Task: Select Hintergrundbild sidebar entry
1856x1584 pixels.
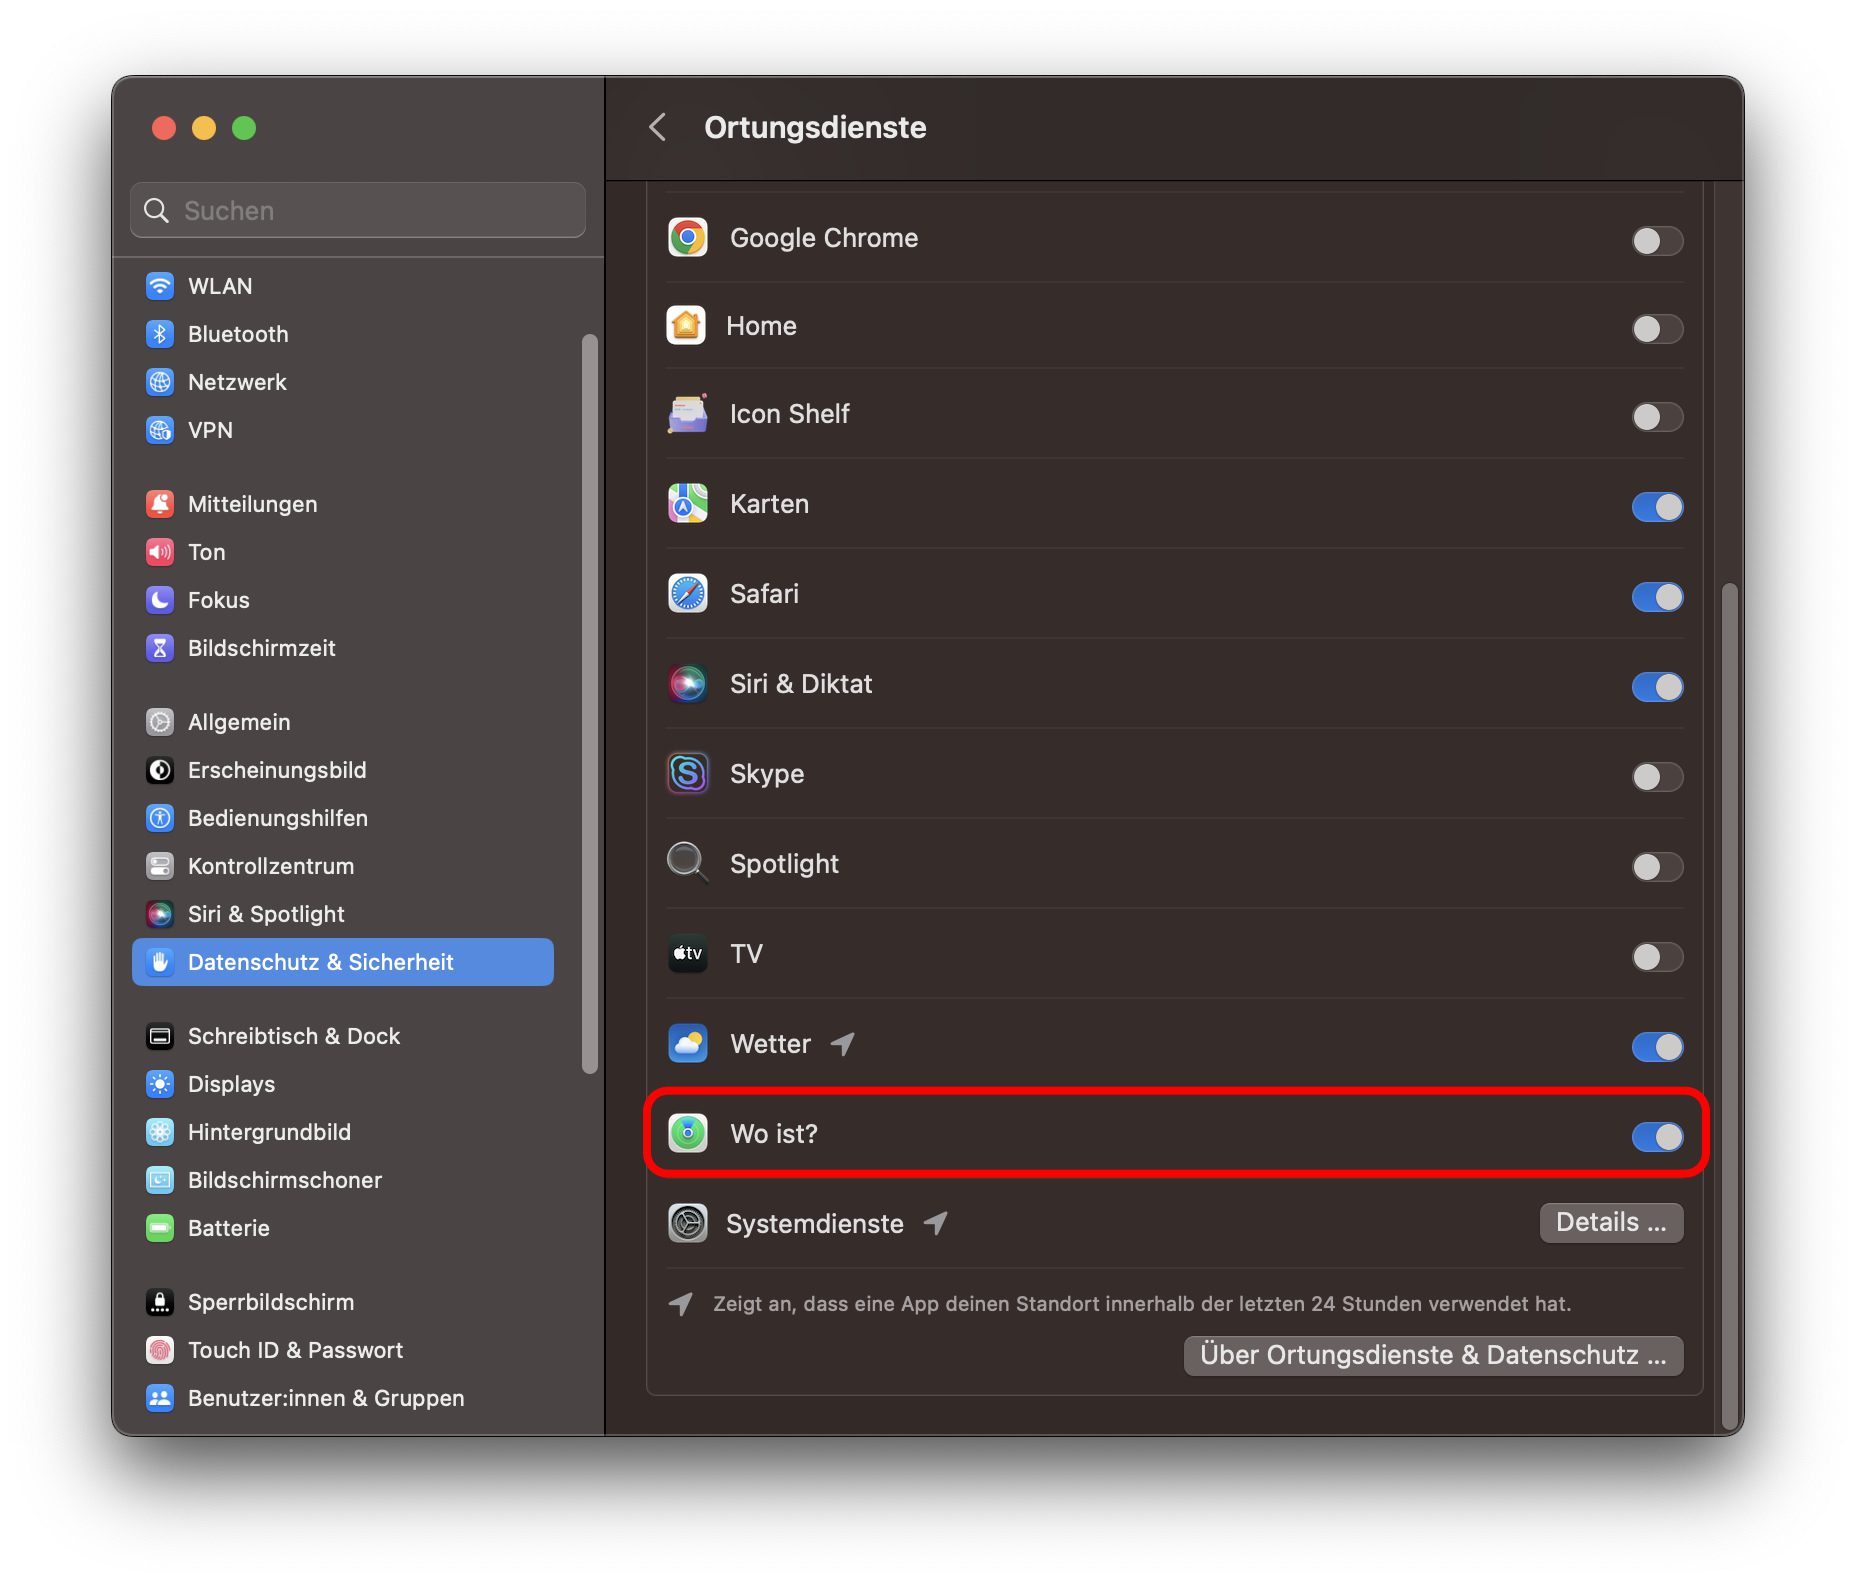Action: tap(343, 1132)
